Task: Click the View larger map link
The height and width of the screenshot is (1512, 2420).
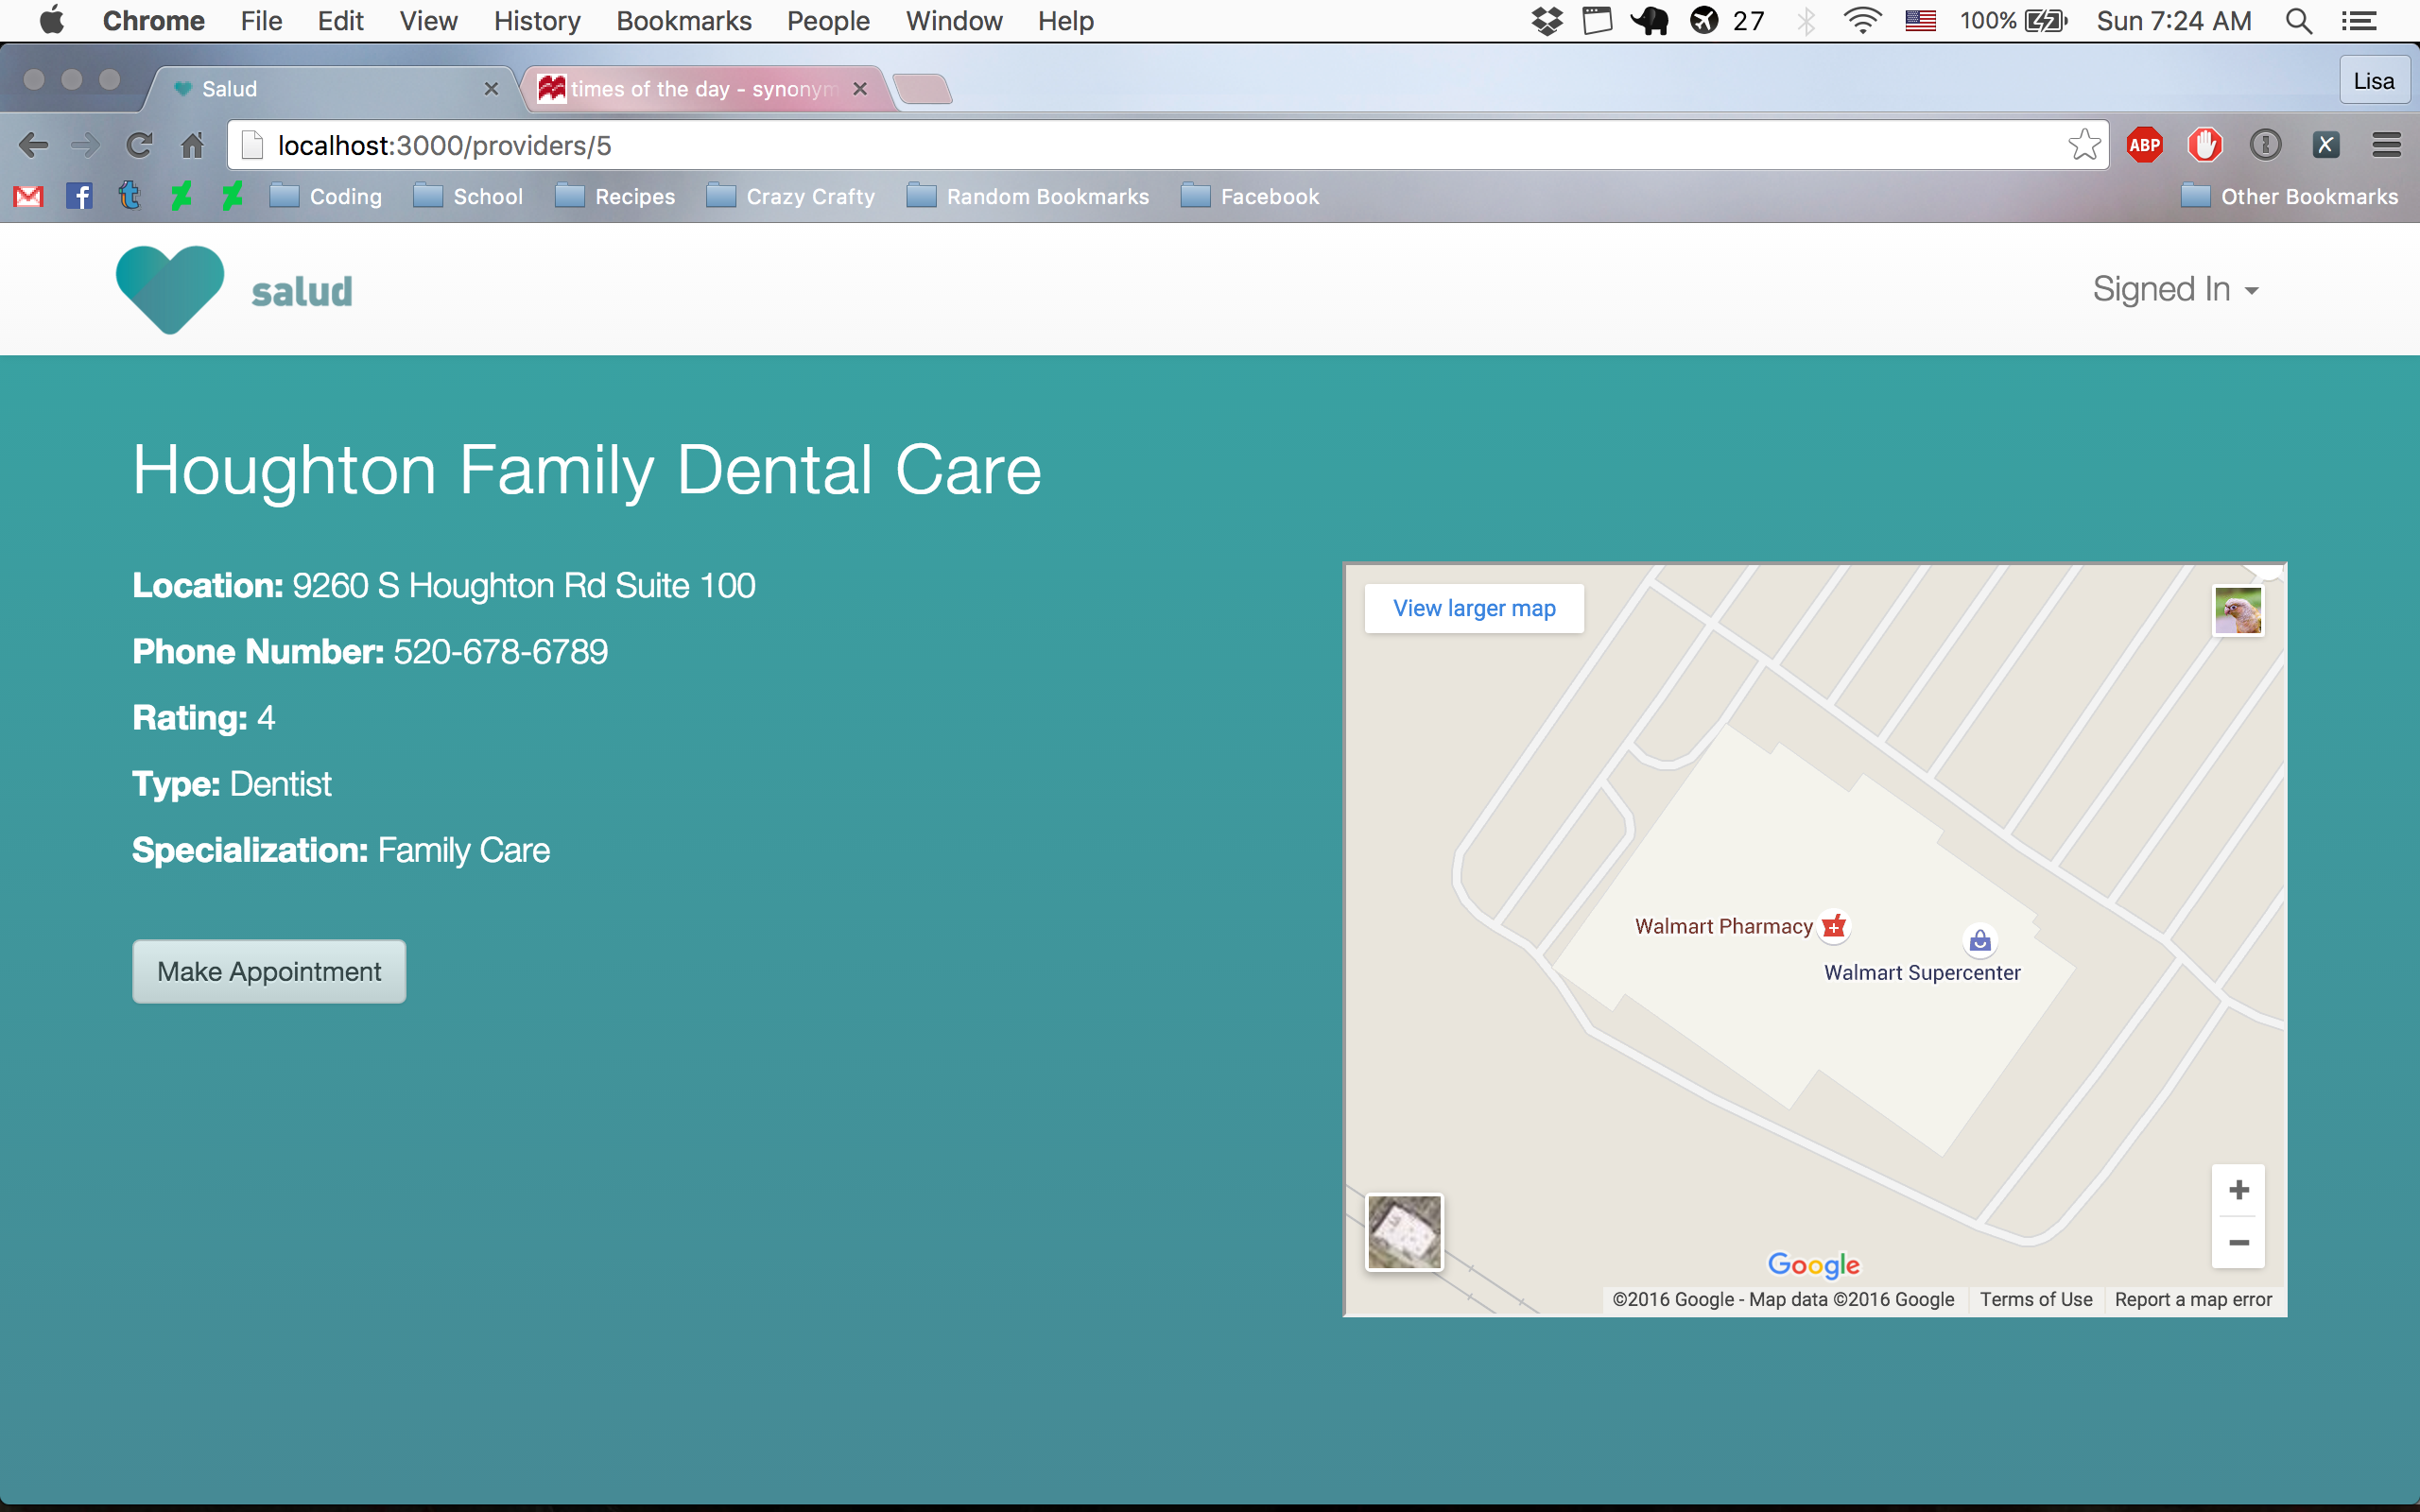Action: (1474, 608)
